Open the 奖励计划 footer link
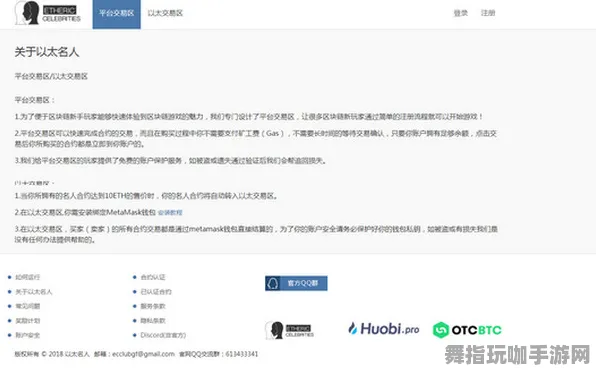Screen dimensions: 596x373 pos(27,321)
